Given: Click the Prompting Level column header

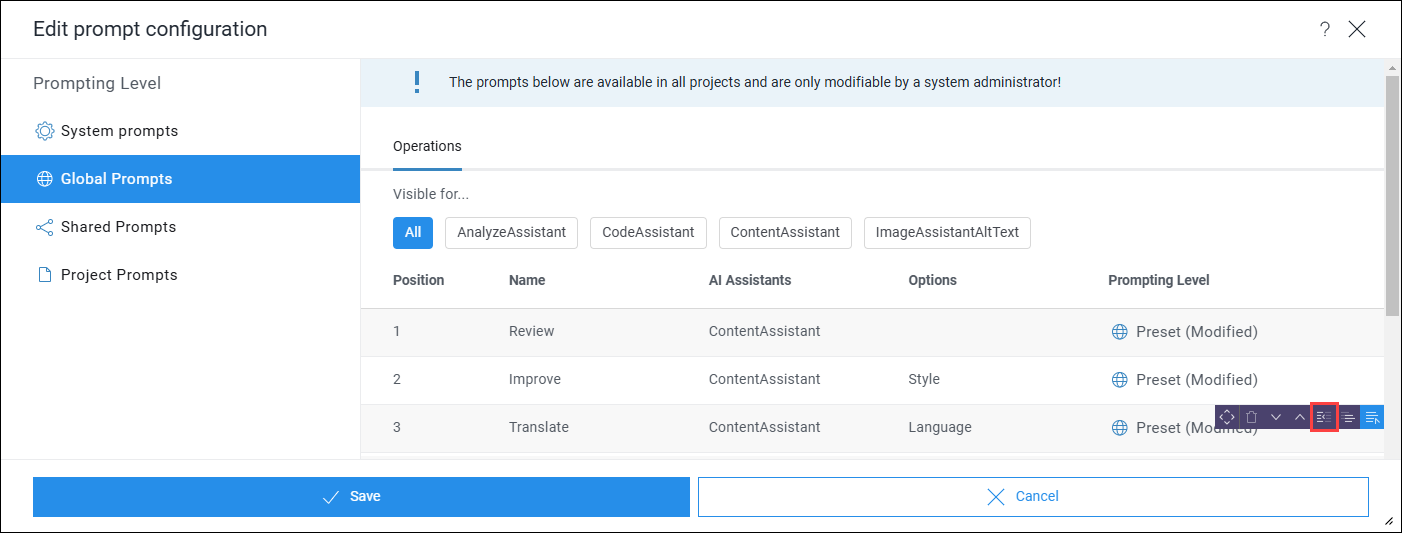Looking at the screenshot, I should coord(1159,280).
